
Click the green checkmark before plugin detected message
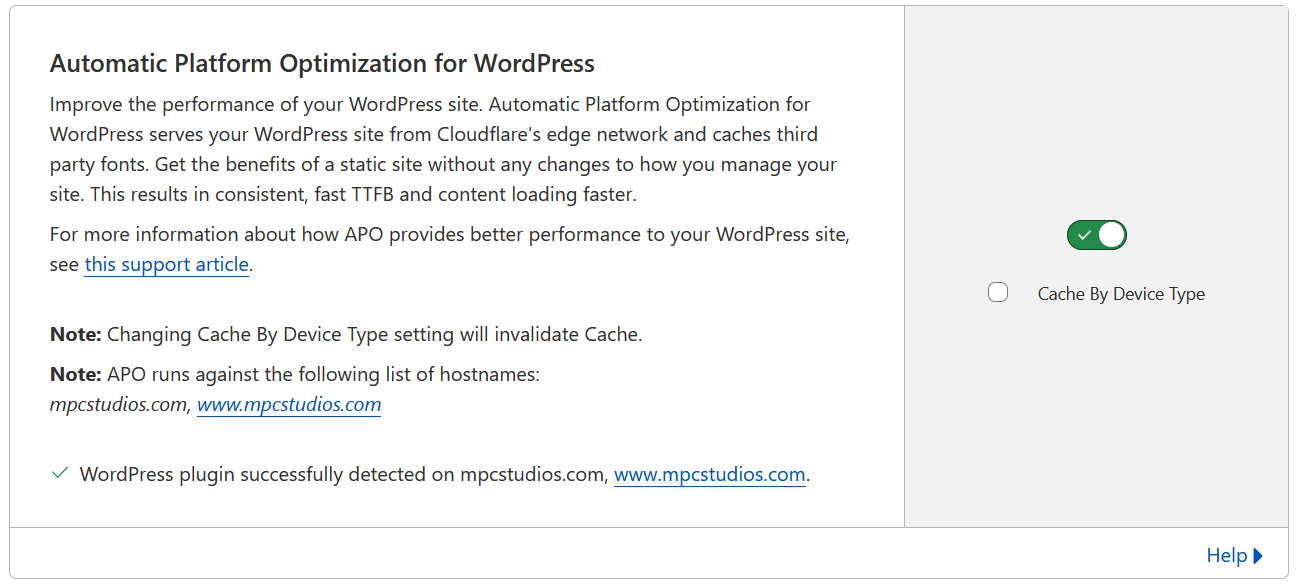pos(59,473)
